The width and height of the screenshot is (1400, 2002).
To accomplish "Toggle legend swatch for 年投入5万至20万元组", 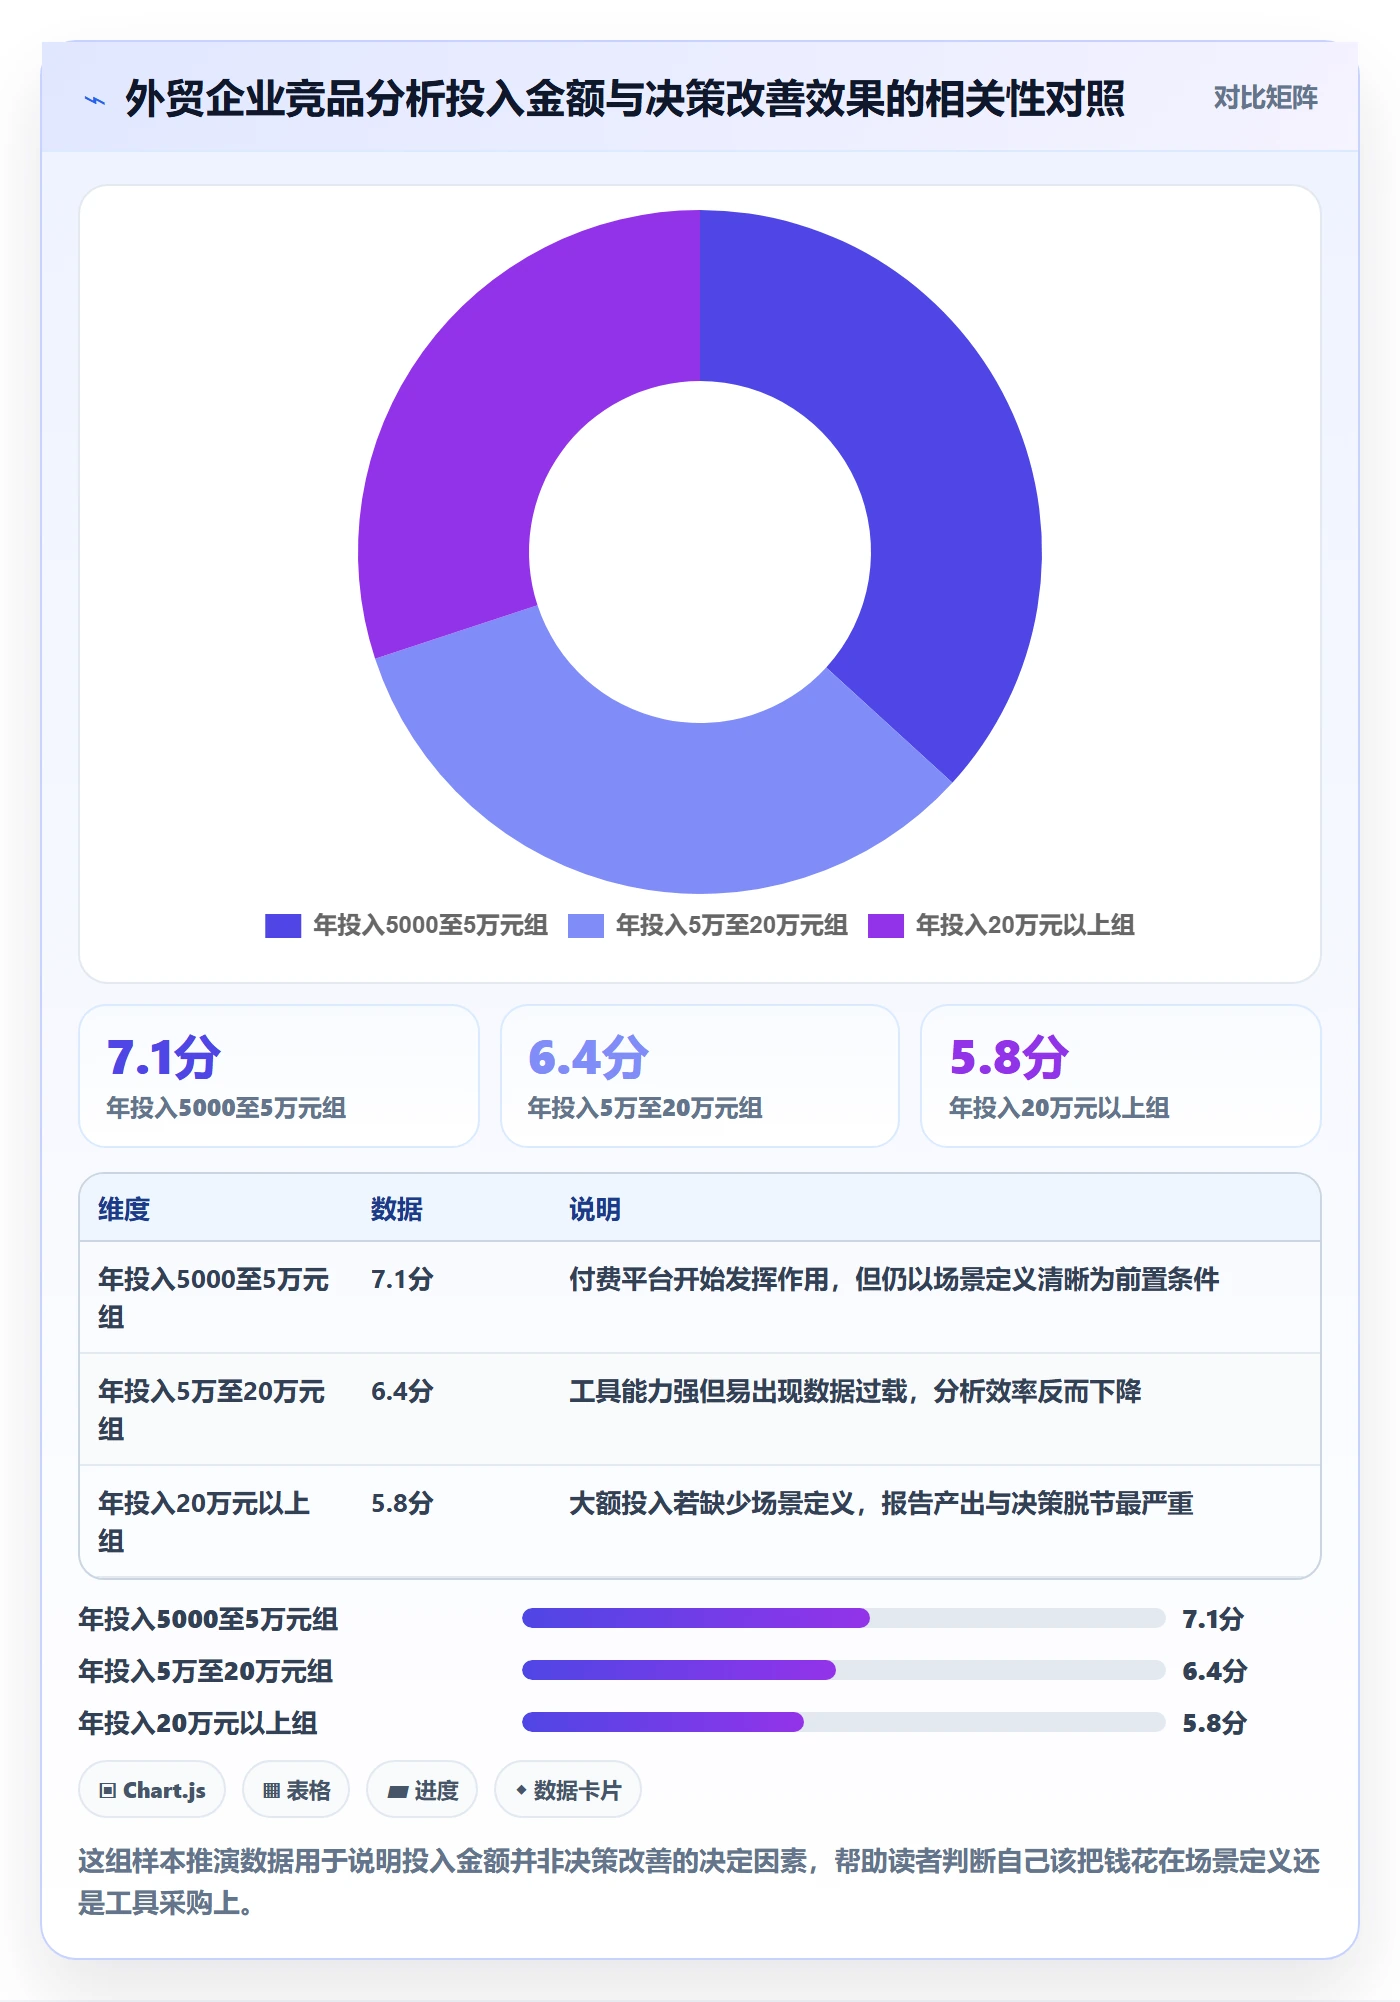I will tap(586, 926).
